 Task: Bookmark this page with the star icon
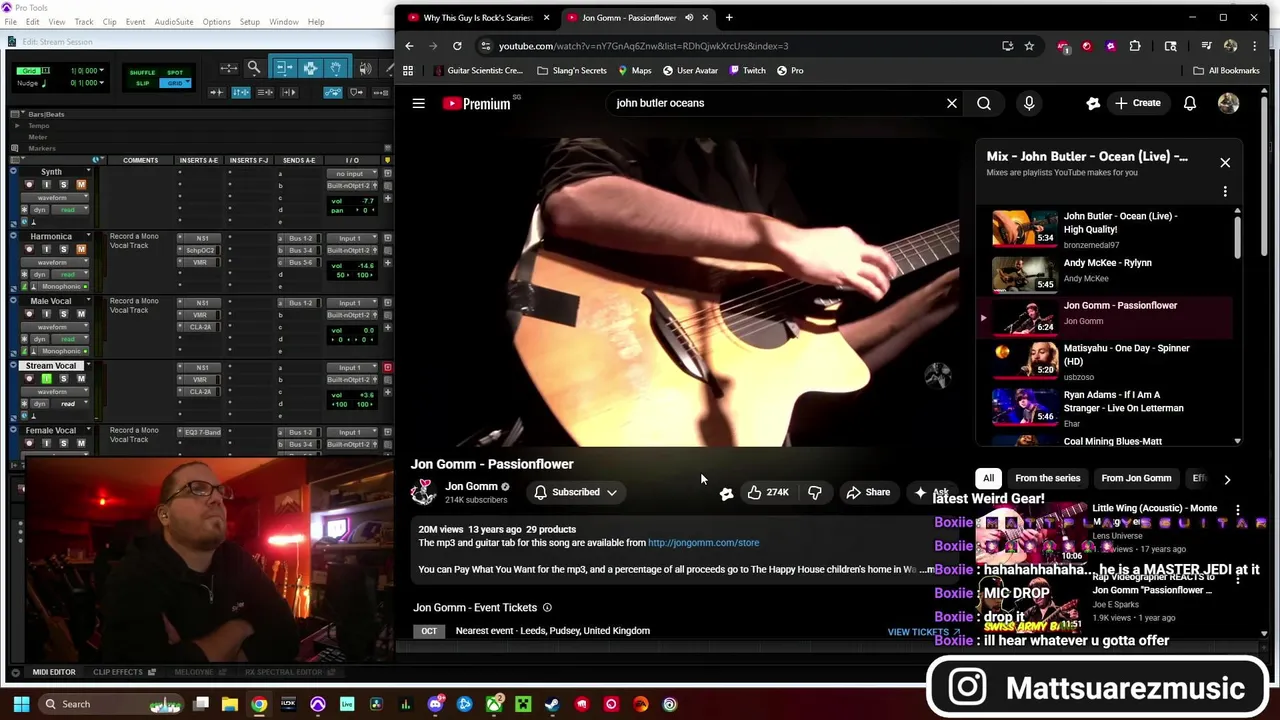coord(1029,46)
